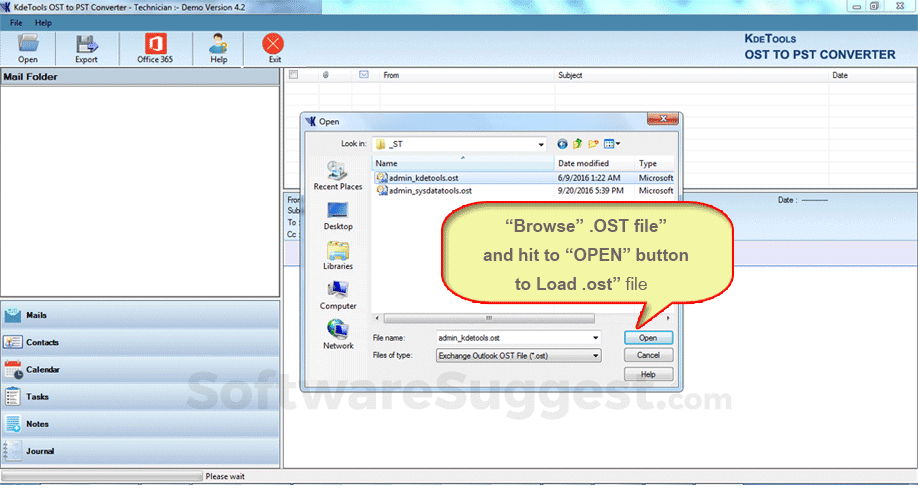This screenshot has width=918, height=489.
Task: Click the horizontal scrollbar in file list
Action: click(489, 318)
